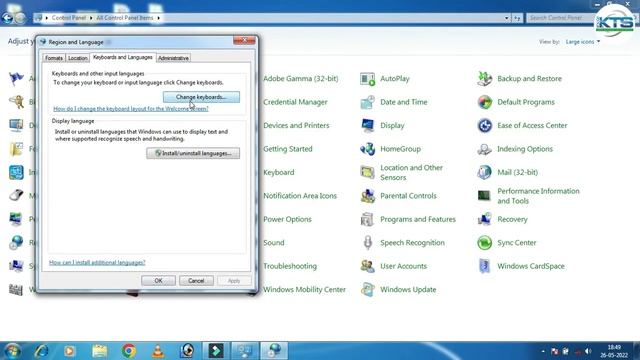
Task: Open the Sync Center icon
Action: coord(484,242)
